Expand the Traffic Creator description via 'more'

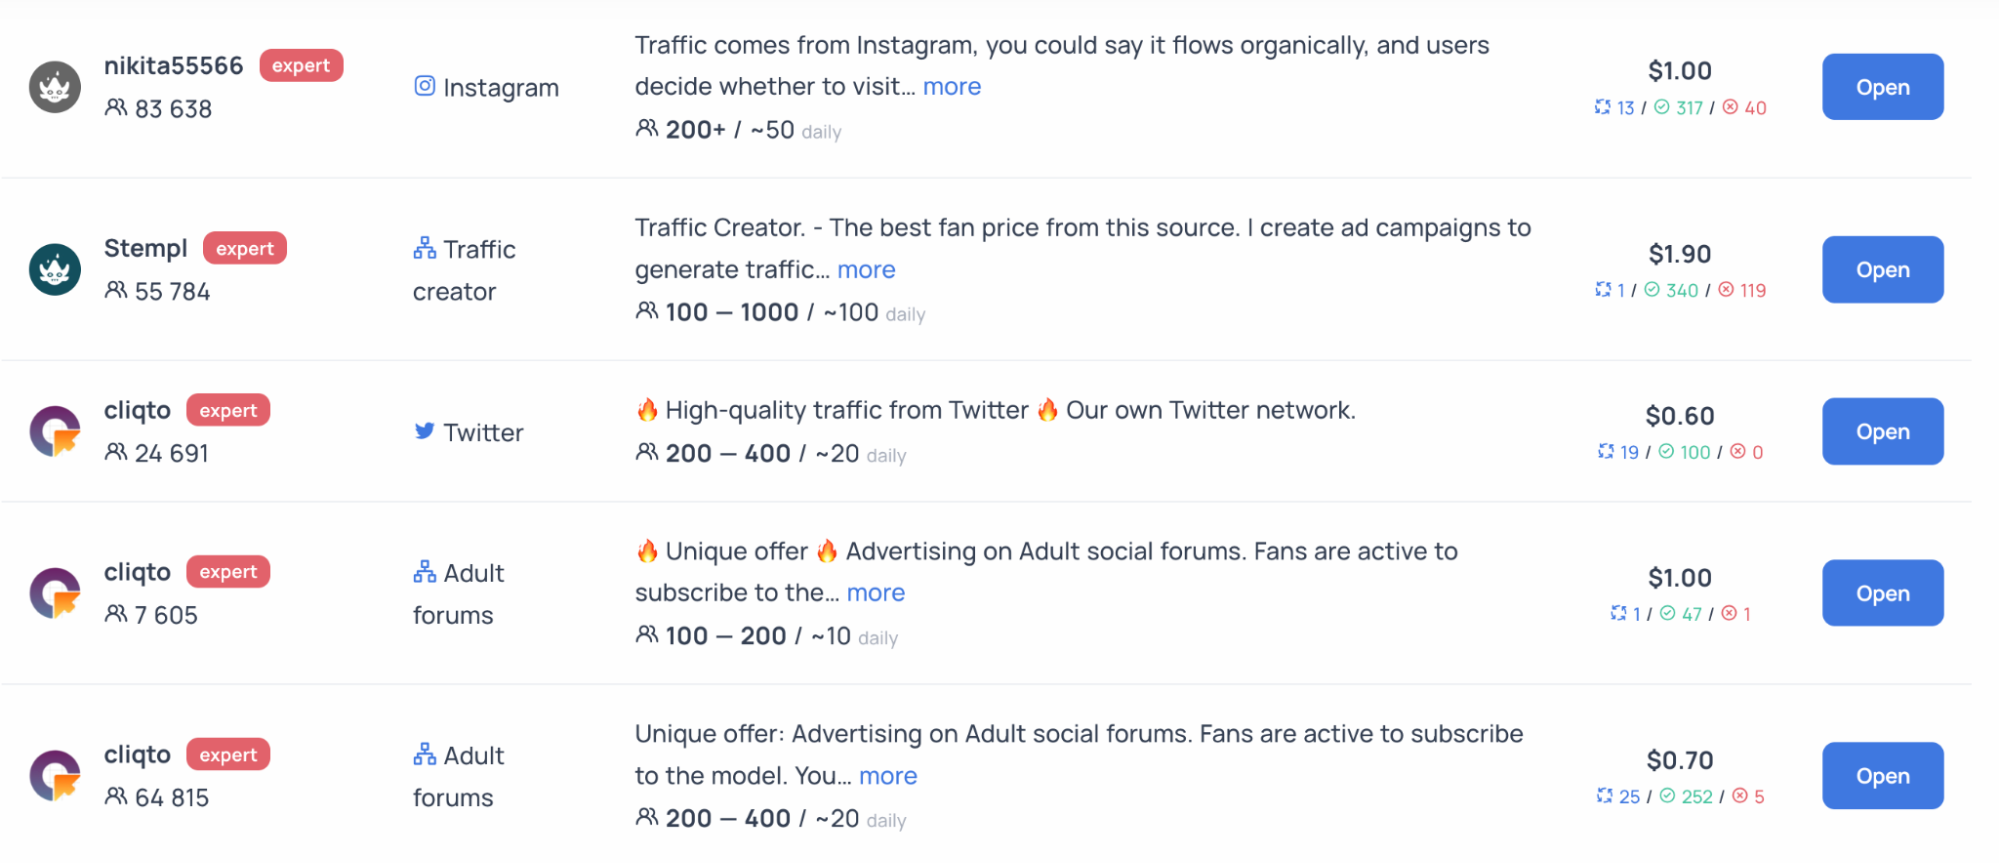(866, 270)
